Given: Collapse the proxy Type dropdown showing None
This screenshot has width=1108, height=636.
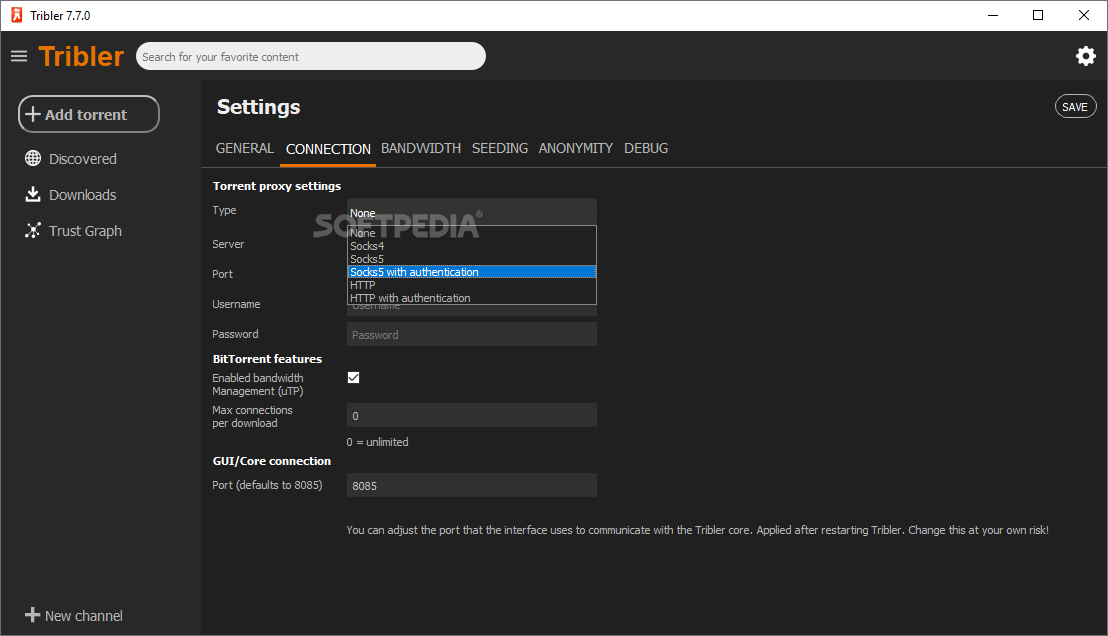Looking at the screenshot, I should [471, 212].
